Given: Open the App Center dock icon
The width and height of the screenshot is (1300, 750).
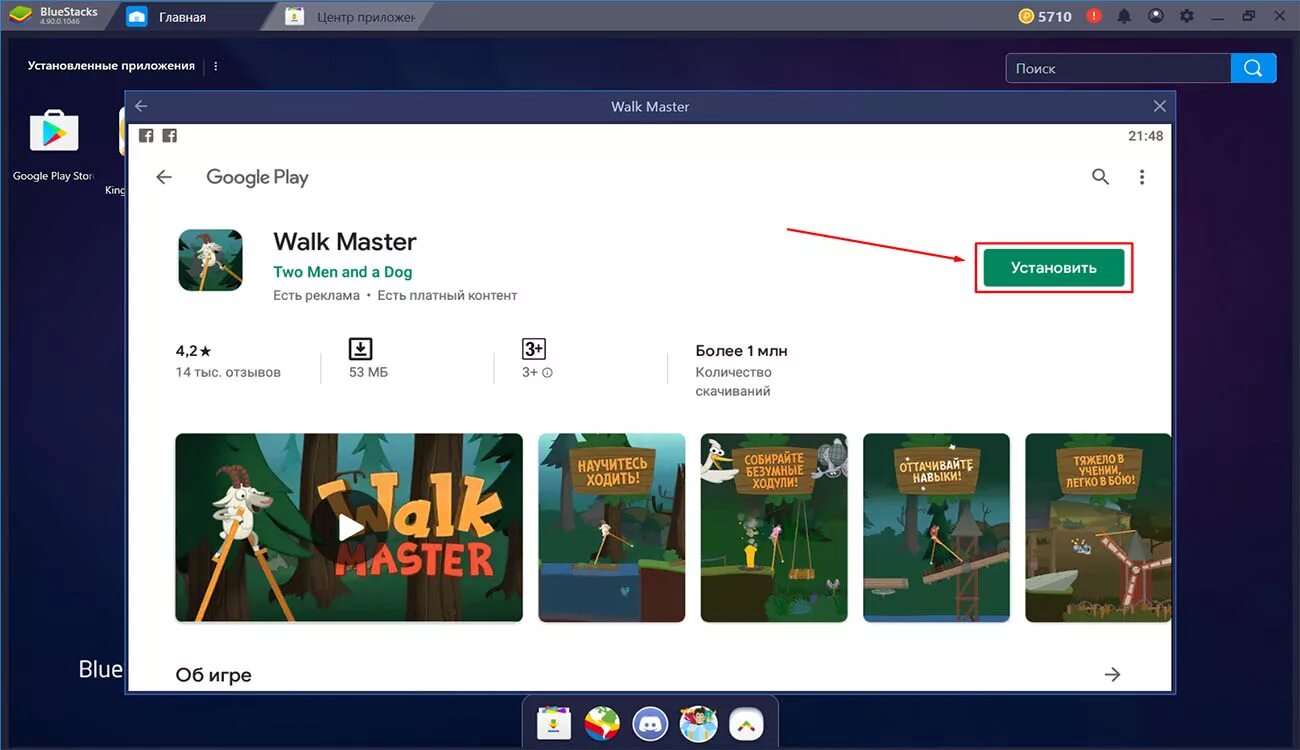Looking at the screenshot, I should pos(553,722).
